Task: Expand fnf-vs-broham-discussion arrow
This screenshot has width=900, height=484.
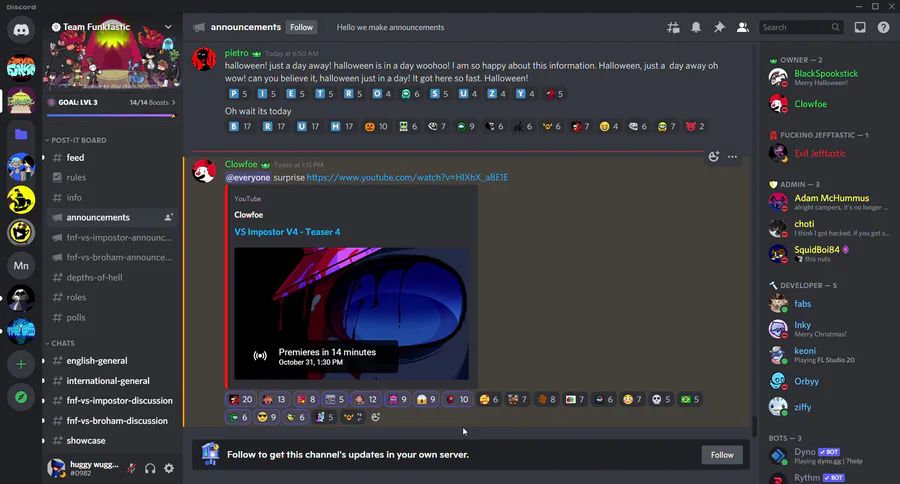Action: (43, 421)
